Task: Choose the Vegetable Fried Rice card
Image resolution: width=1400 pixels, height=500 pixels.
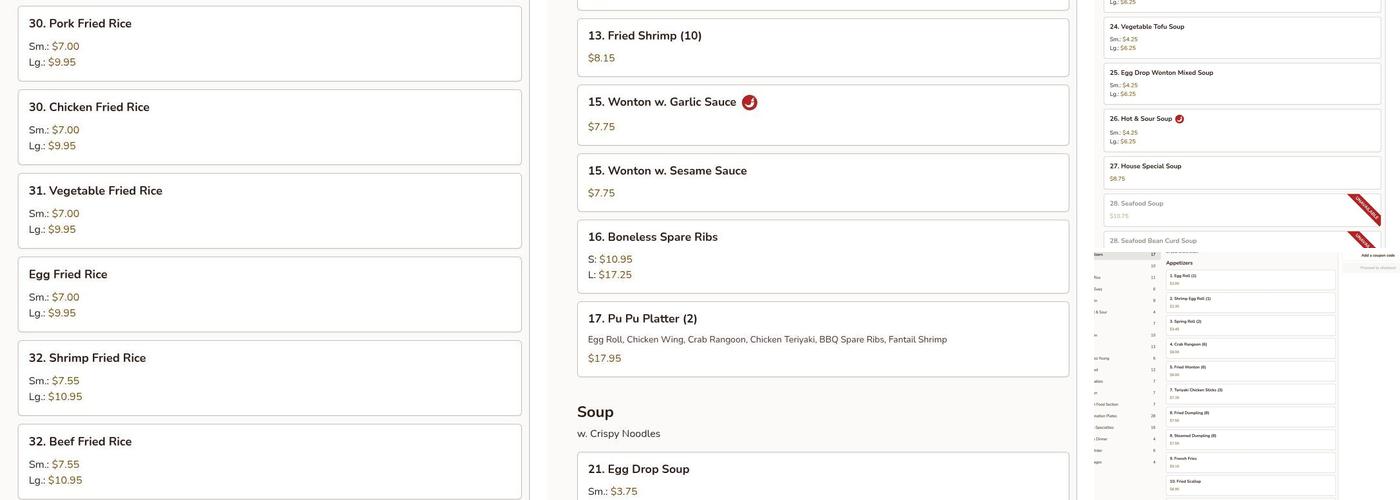Action: coord(269,210)
